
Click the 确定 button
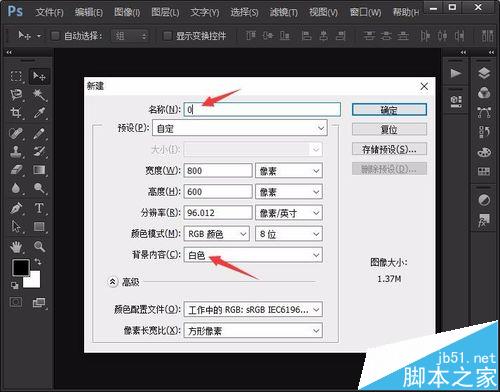tap(389, 110)
